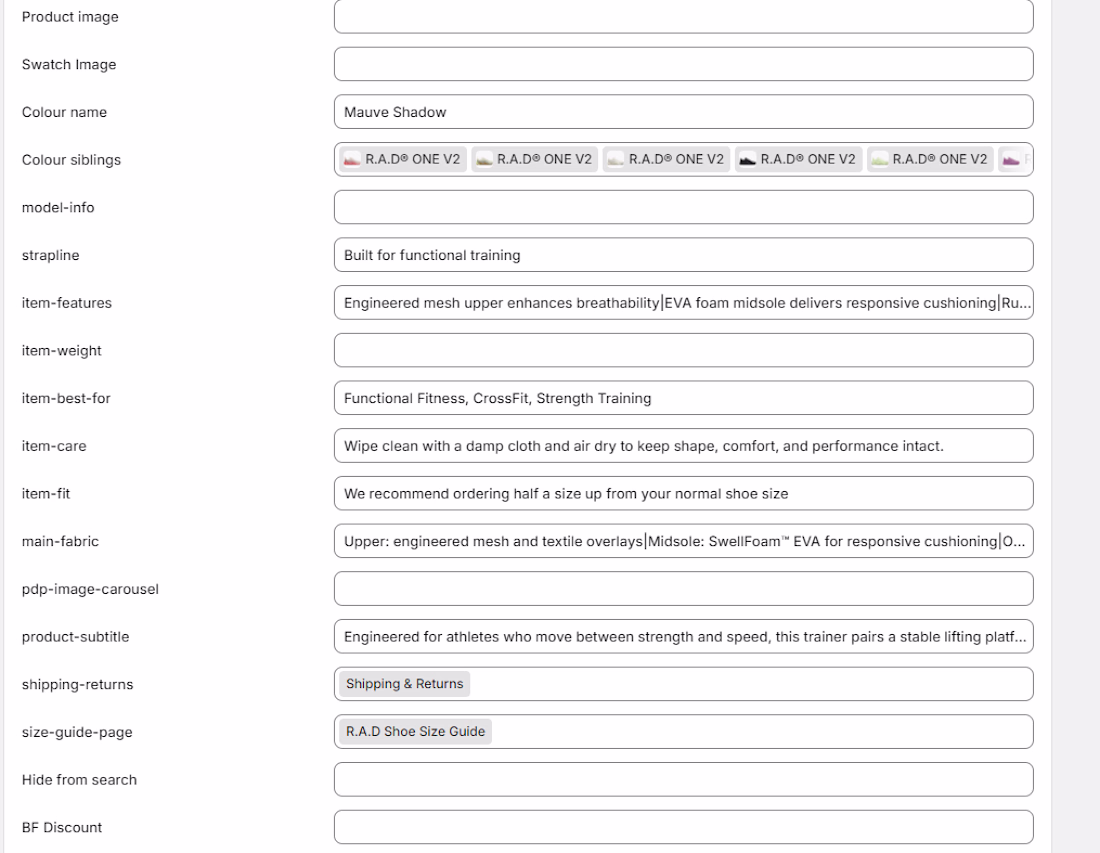The image size is (1100, 853).
Task: Click the 'main-fabric' label
Action: [x=60, y=542]
